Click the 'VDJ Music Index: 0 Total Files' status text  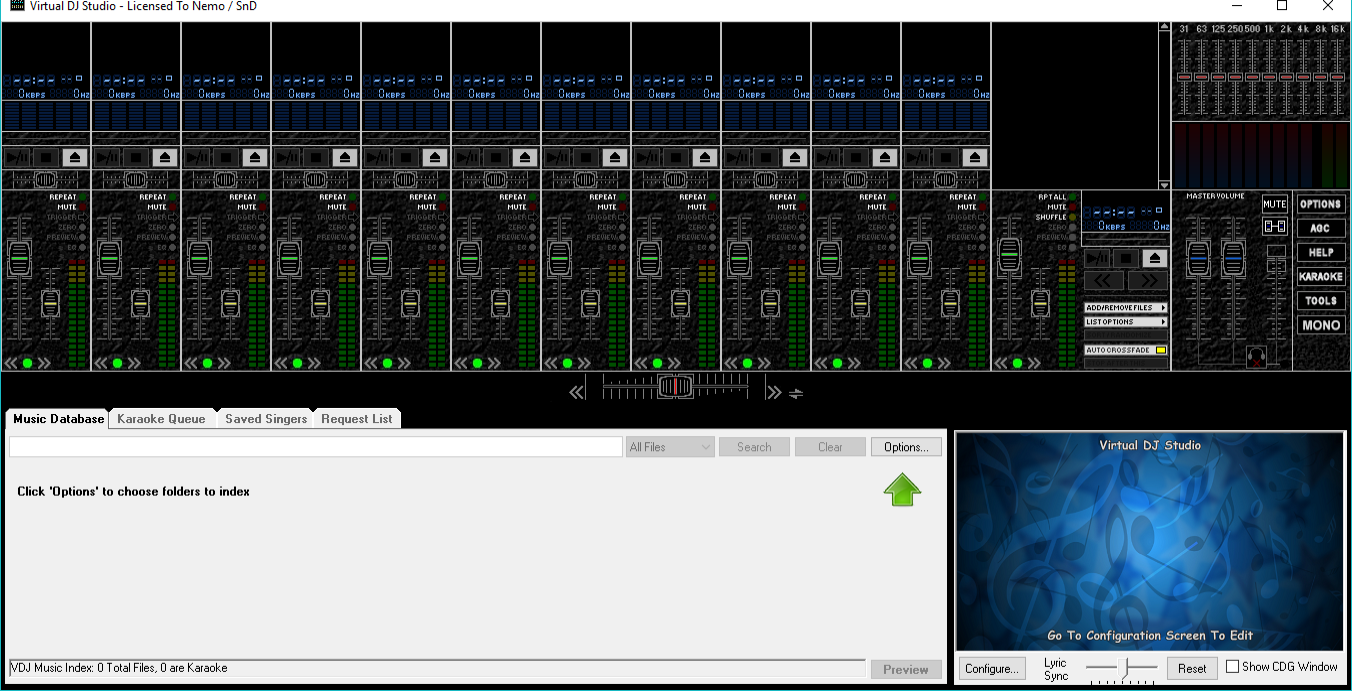119,668
